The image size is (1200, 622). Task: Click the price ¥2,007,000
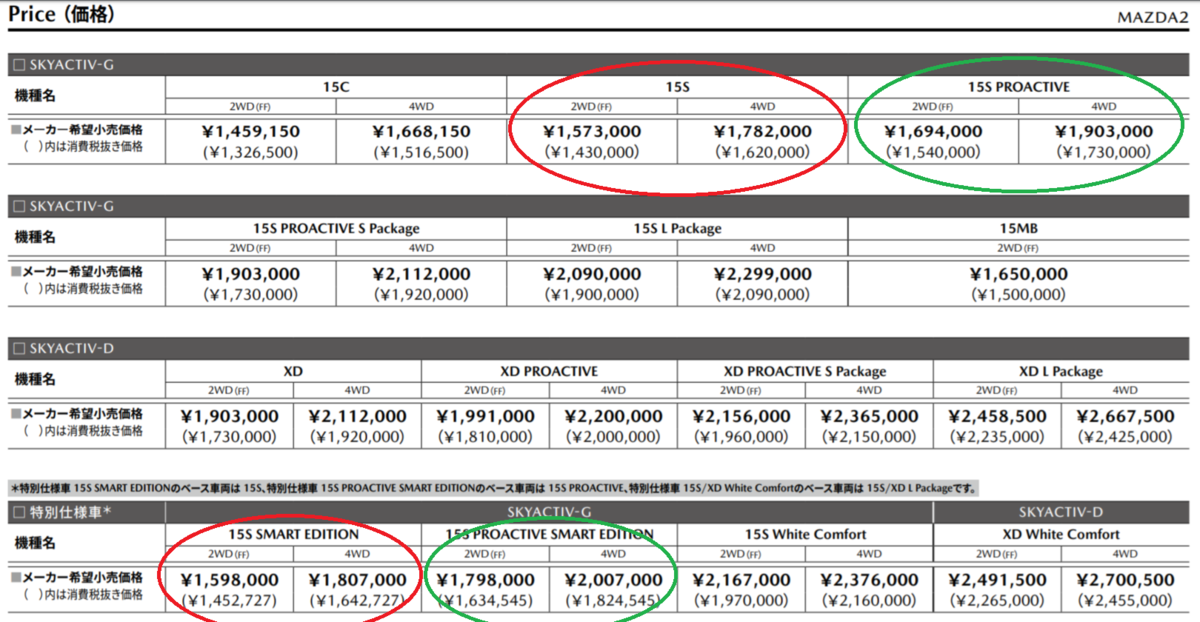pos(613,580)
